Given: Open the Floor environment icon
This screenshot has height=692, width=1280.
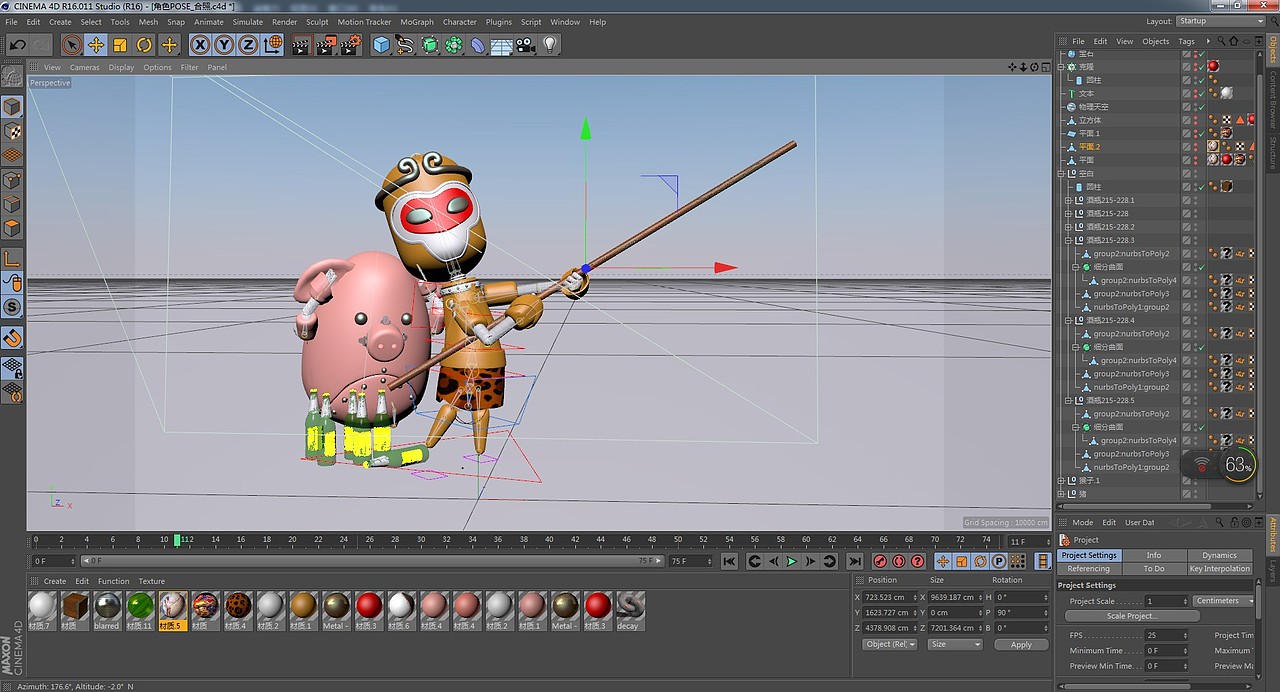Looking at the screenshot, I should (502, 45).
